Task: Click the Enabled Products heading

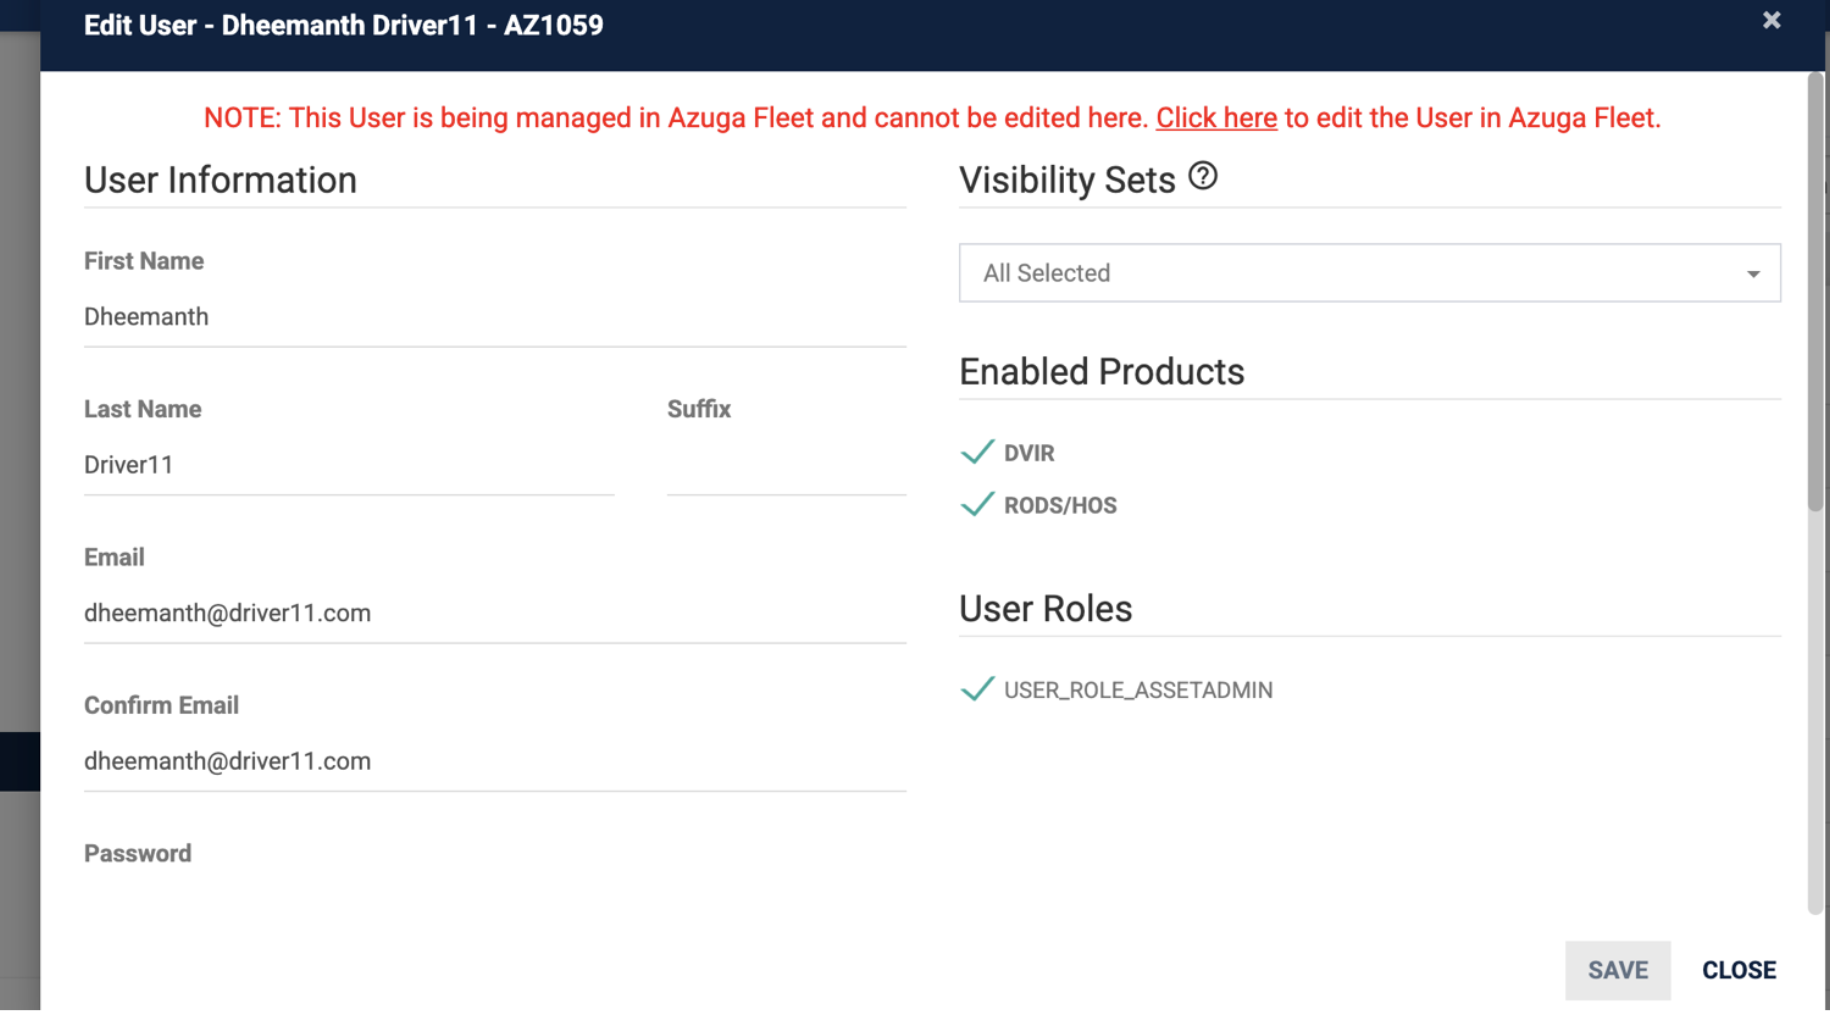Action: click(1101, 372)
